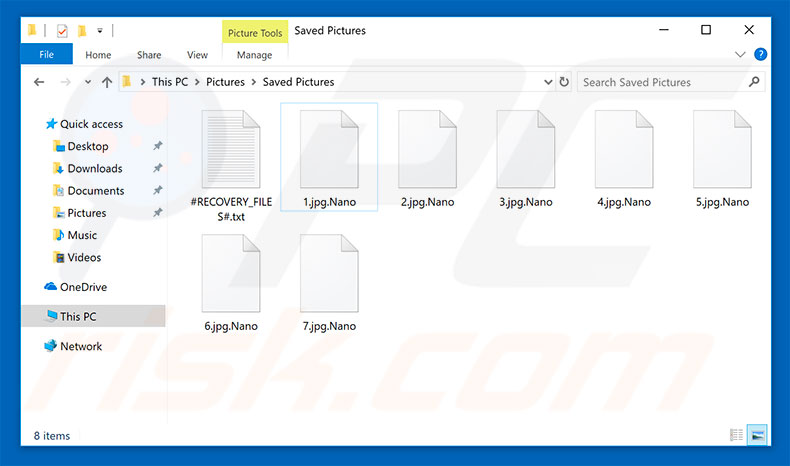Switch to the Share ribbon tab
790x466 pixels.
coord(149,55)
